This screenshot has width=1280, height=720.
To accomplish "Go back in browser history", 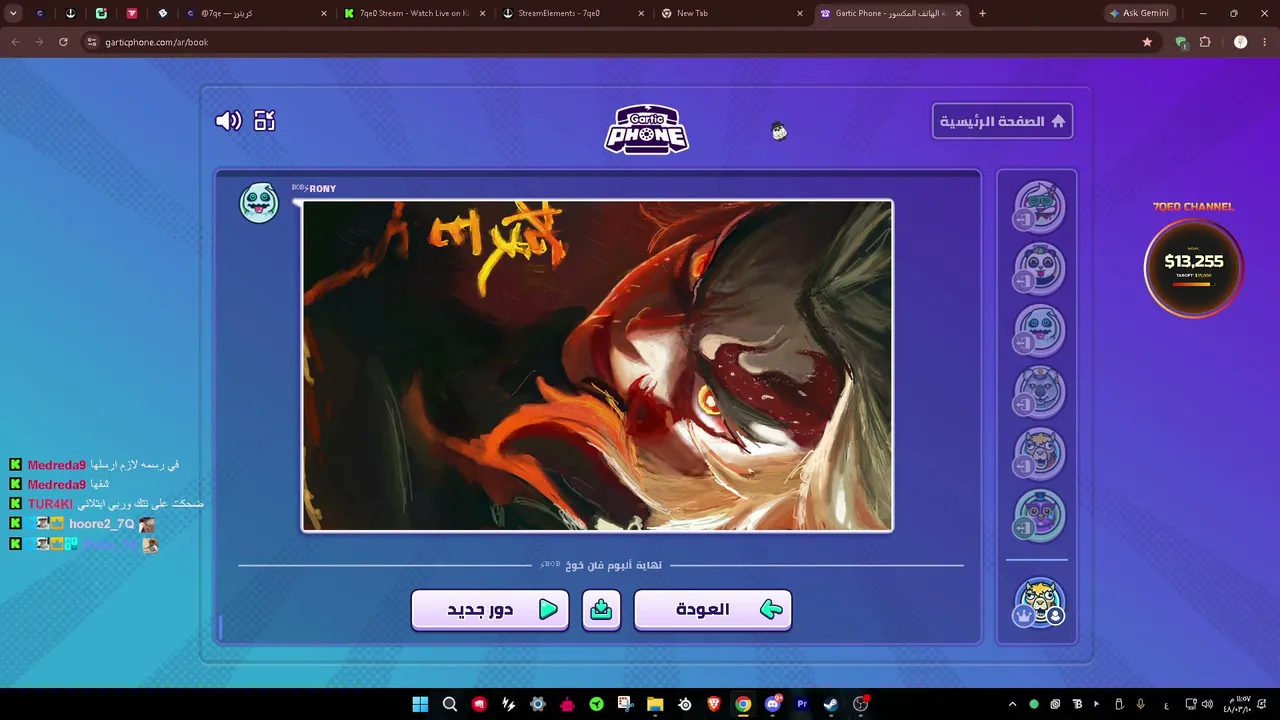I will [15, 42].
